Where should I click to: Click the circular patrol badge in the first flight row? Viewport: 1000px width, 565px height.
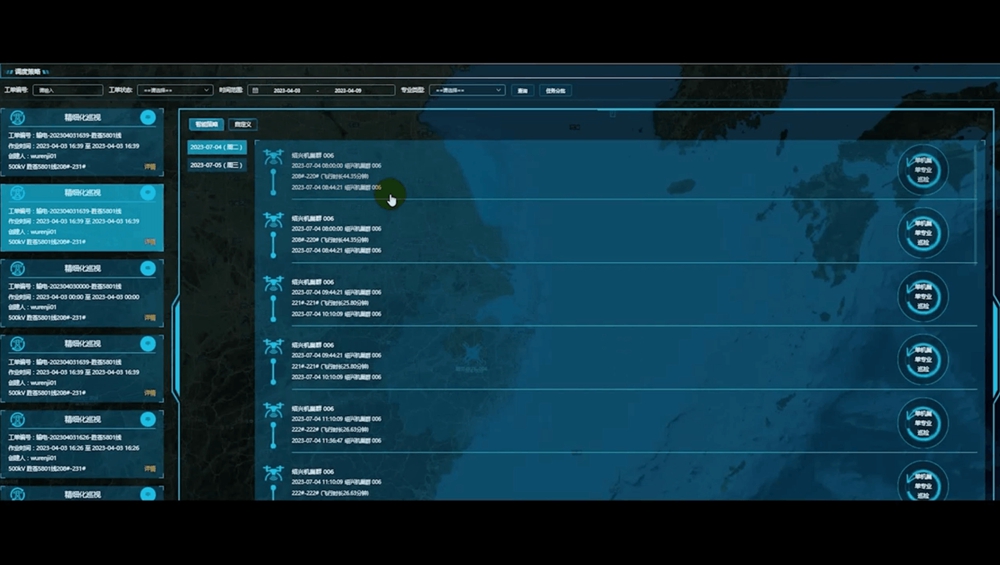922,169
